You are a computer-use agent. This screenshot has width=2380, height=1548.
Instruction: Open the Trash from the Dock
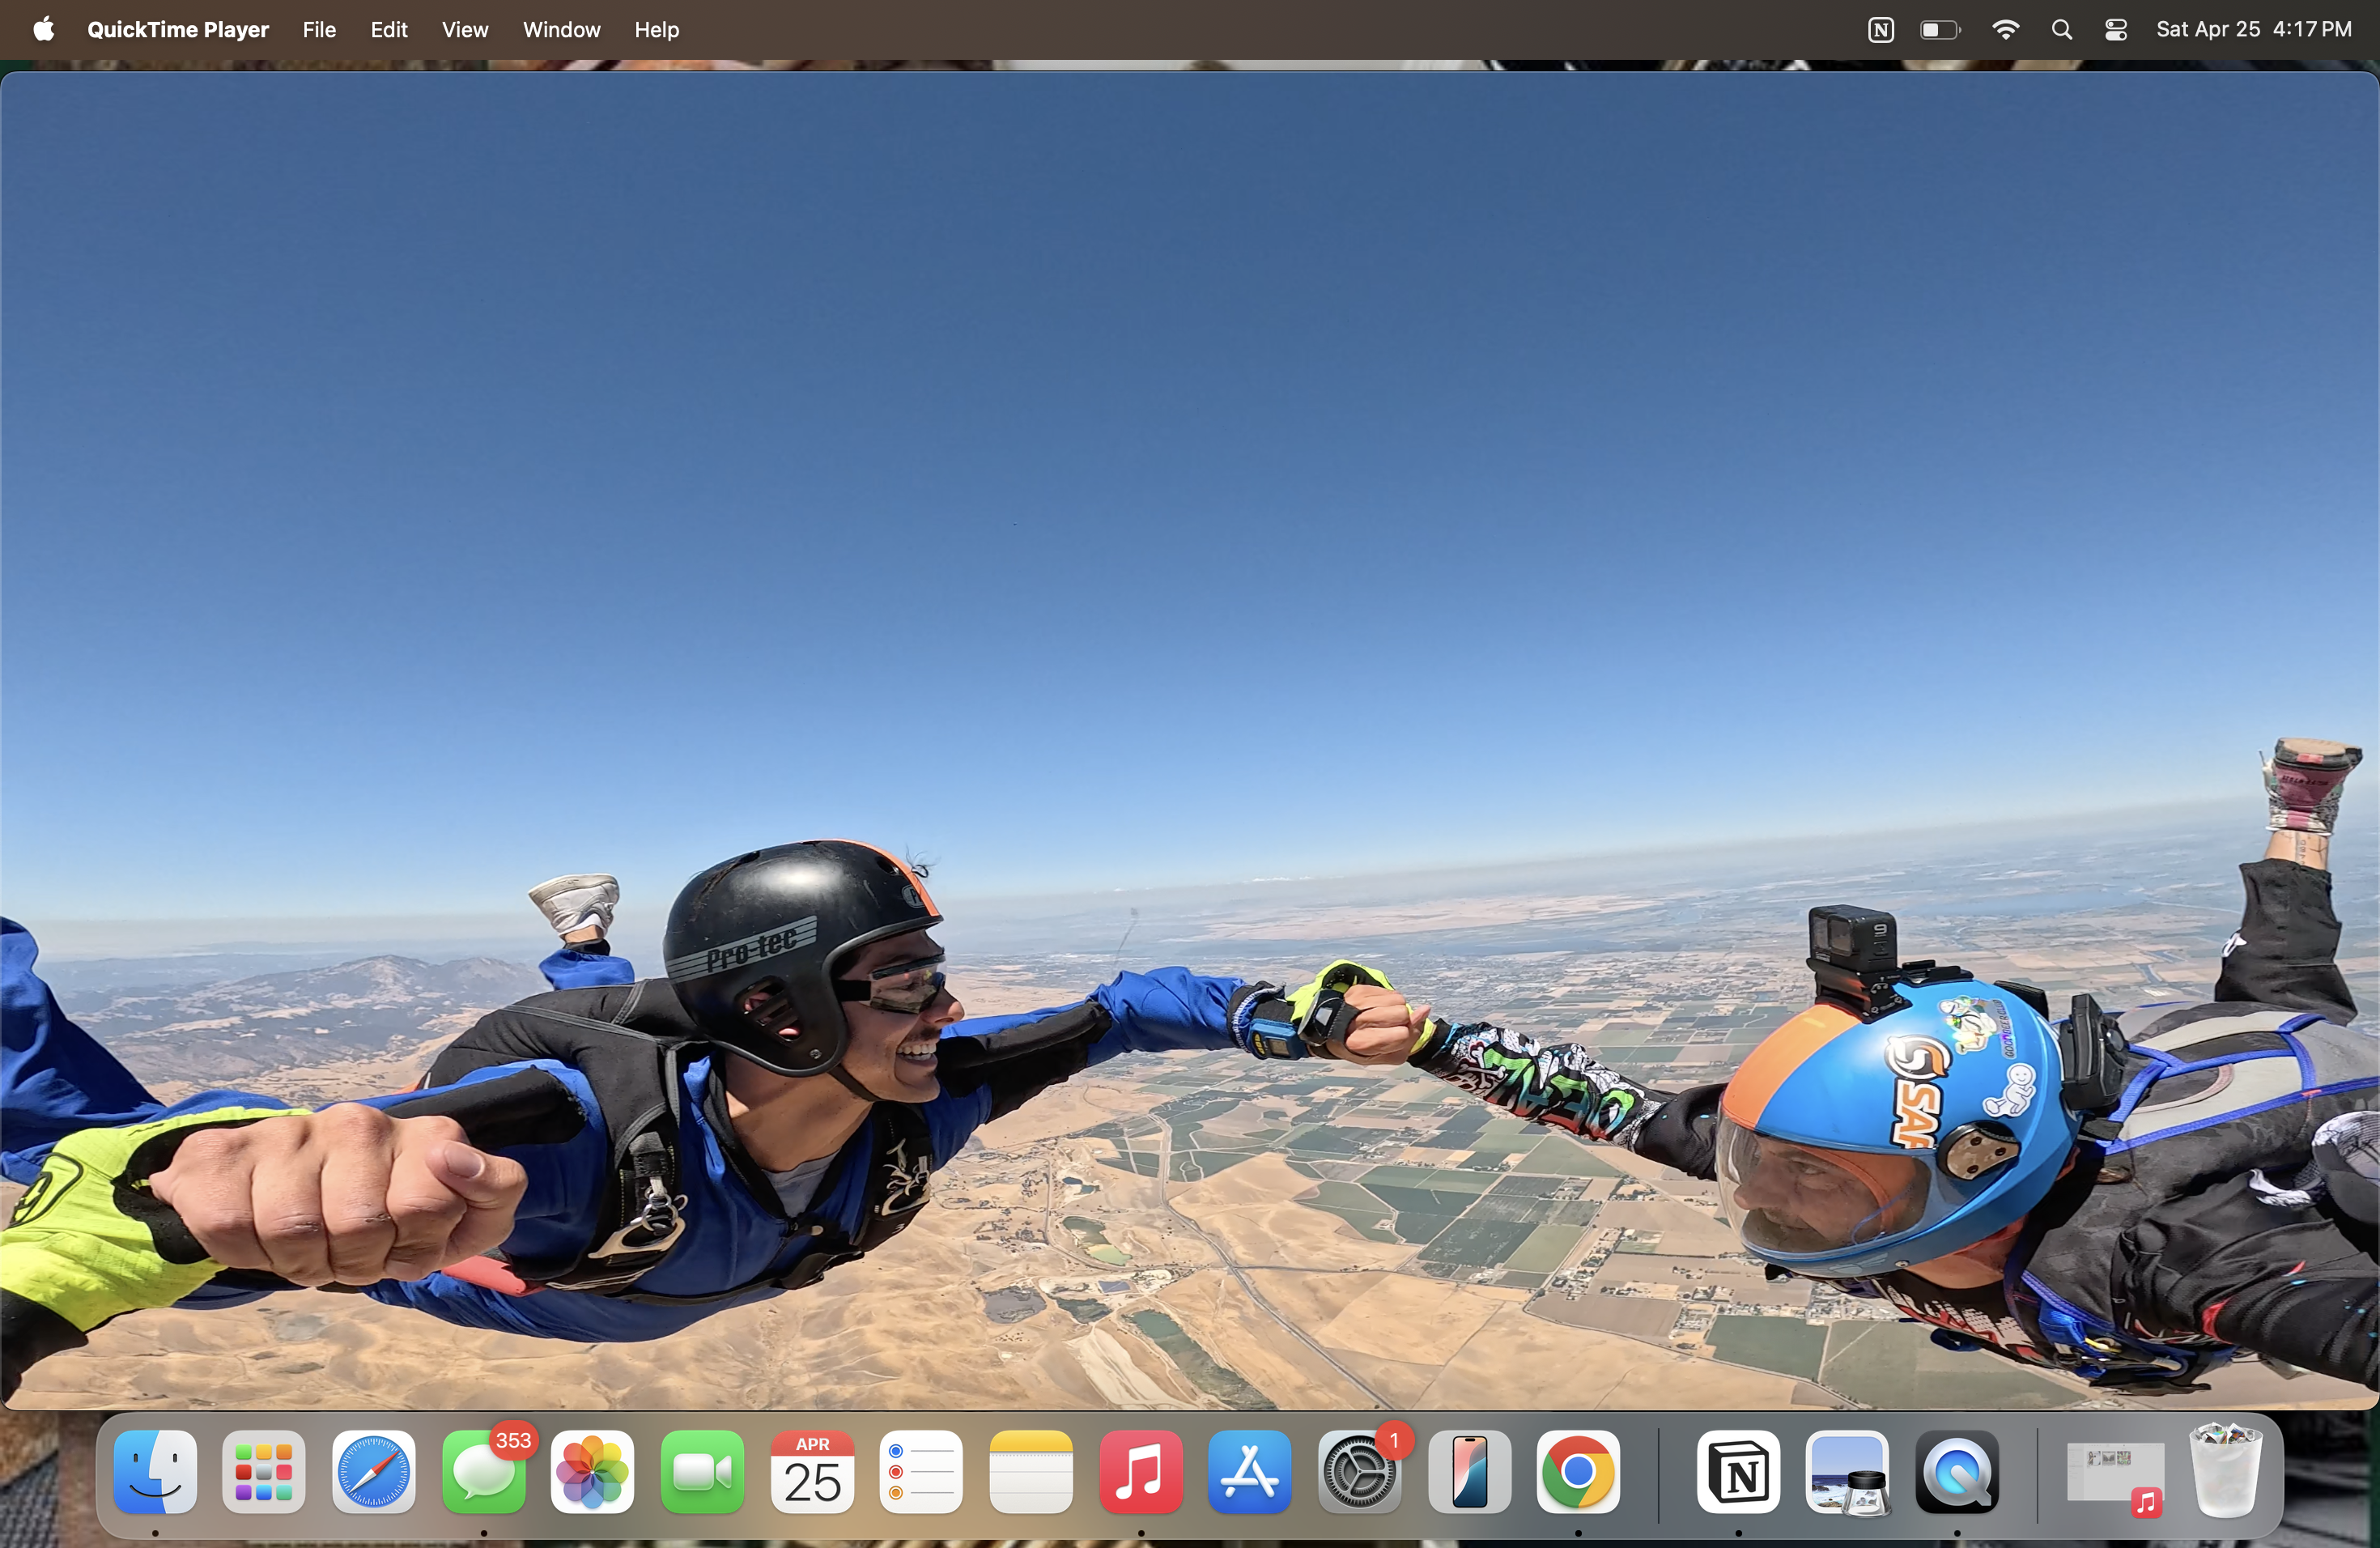pyautogui.click(x=2226, y=1471)
